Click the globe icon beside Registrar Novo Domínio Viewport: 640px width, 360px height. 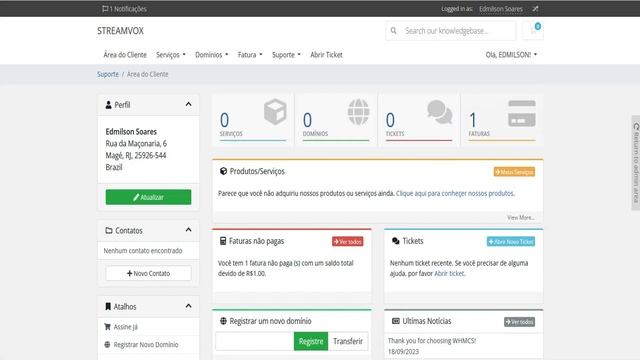tap(107, 344)
